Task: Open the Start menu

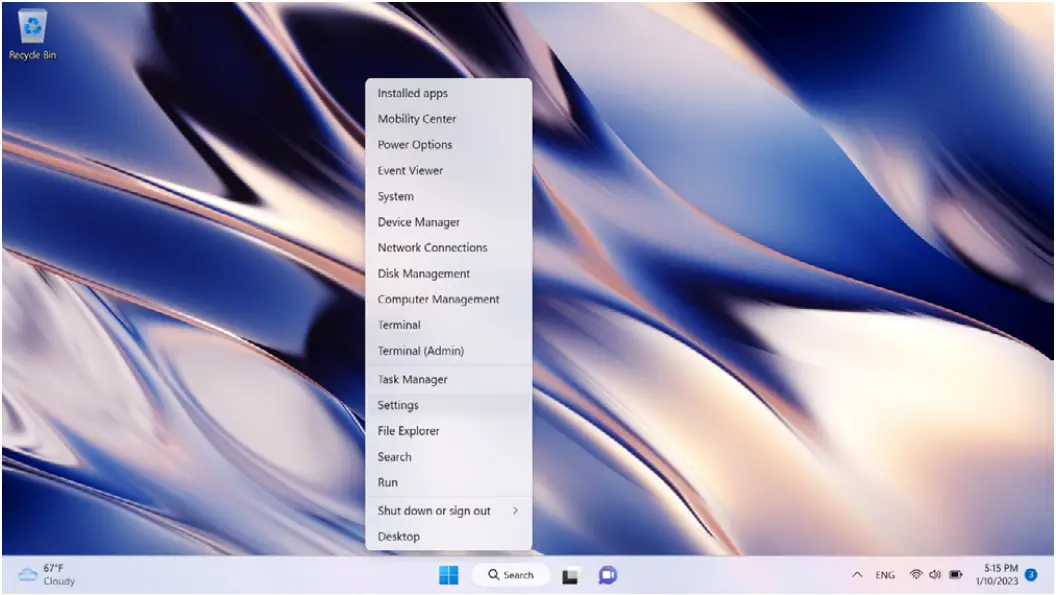Action: pos(447,575)
